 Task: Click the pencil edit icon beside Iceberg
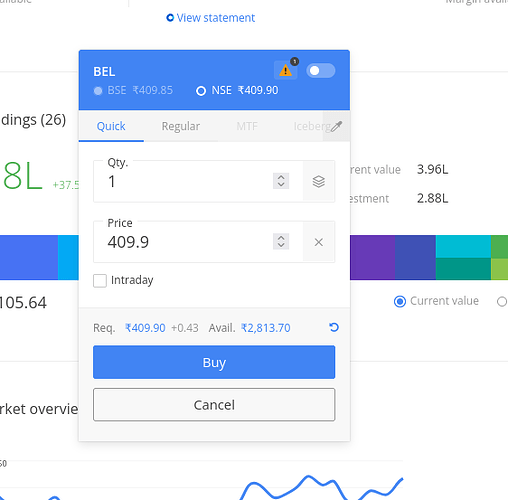(x=336, y=126)
